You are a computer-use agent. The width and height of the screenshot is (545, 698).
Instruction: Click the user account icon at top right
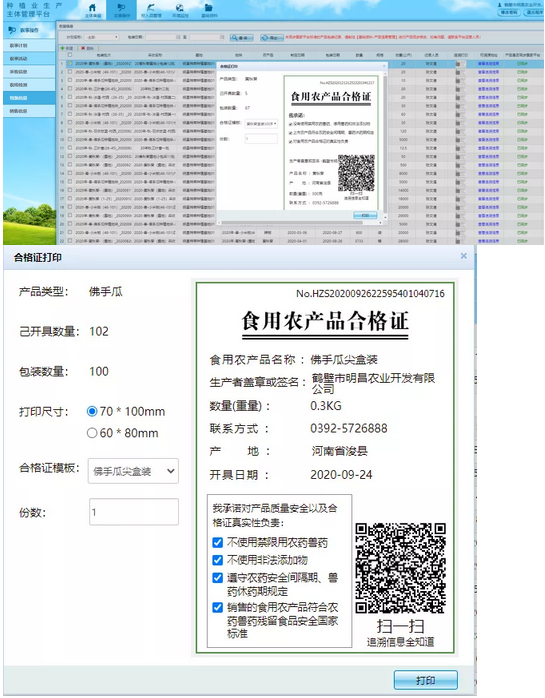pos(500,5)
